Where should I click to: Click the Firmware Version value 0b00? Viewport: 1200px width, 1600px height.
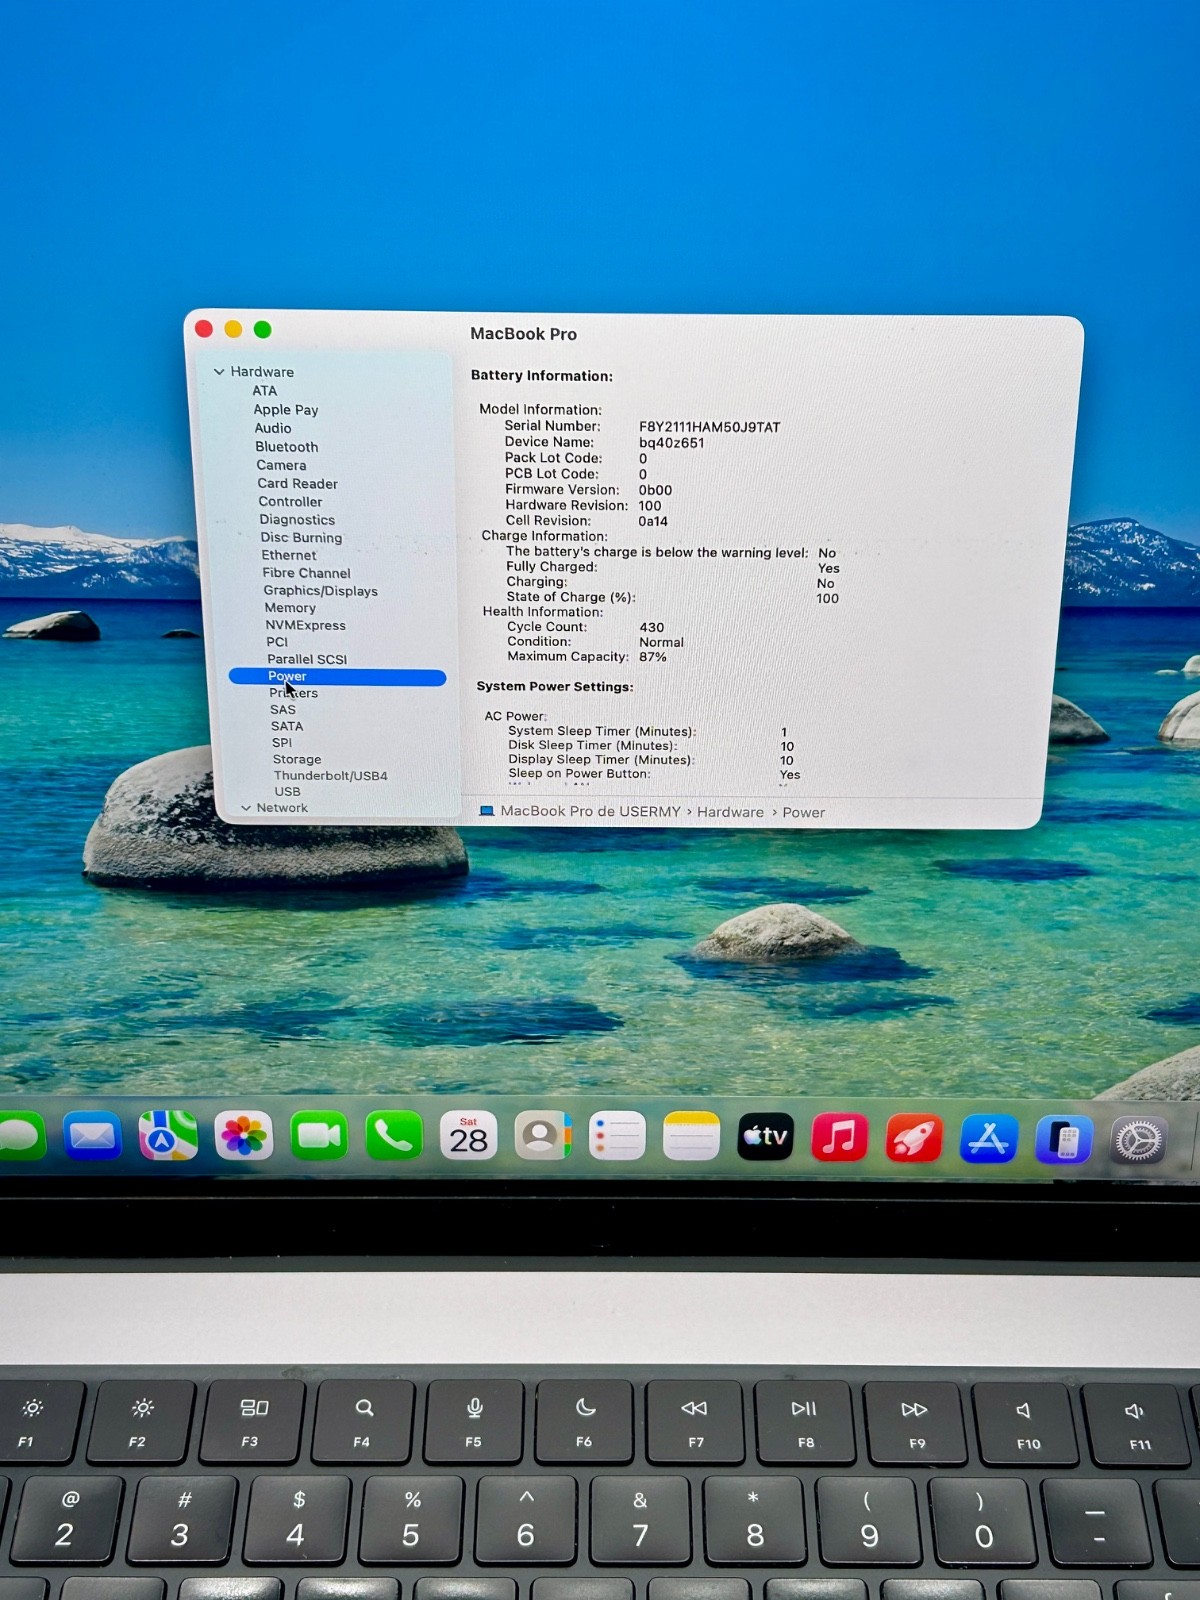655,490
